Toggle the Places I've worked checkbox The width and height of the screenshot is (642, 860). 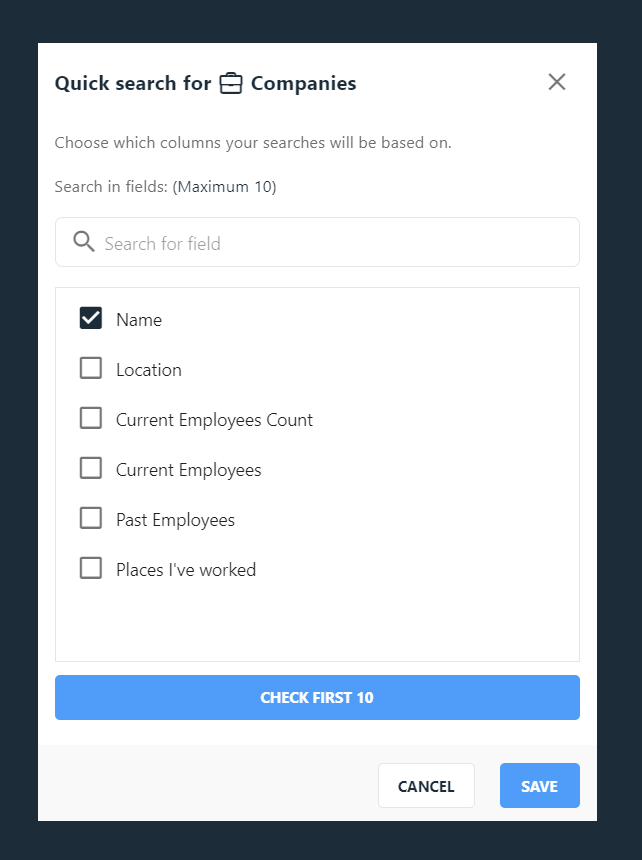click(x=91, y=568)
